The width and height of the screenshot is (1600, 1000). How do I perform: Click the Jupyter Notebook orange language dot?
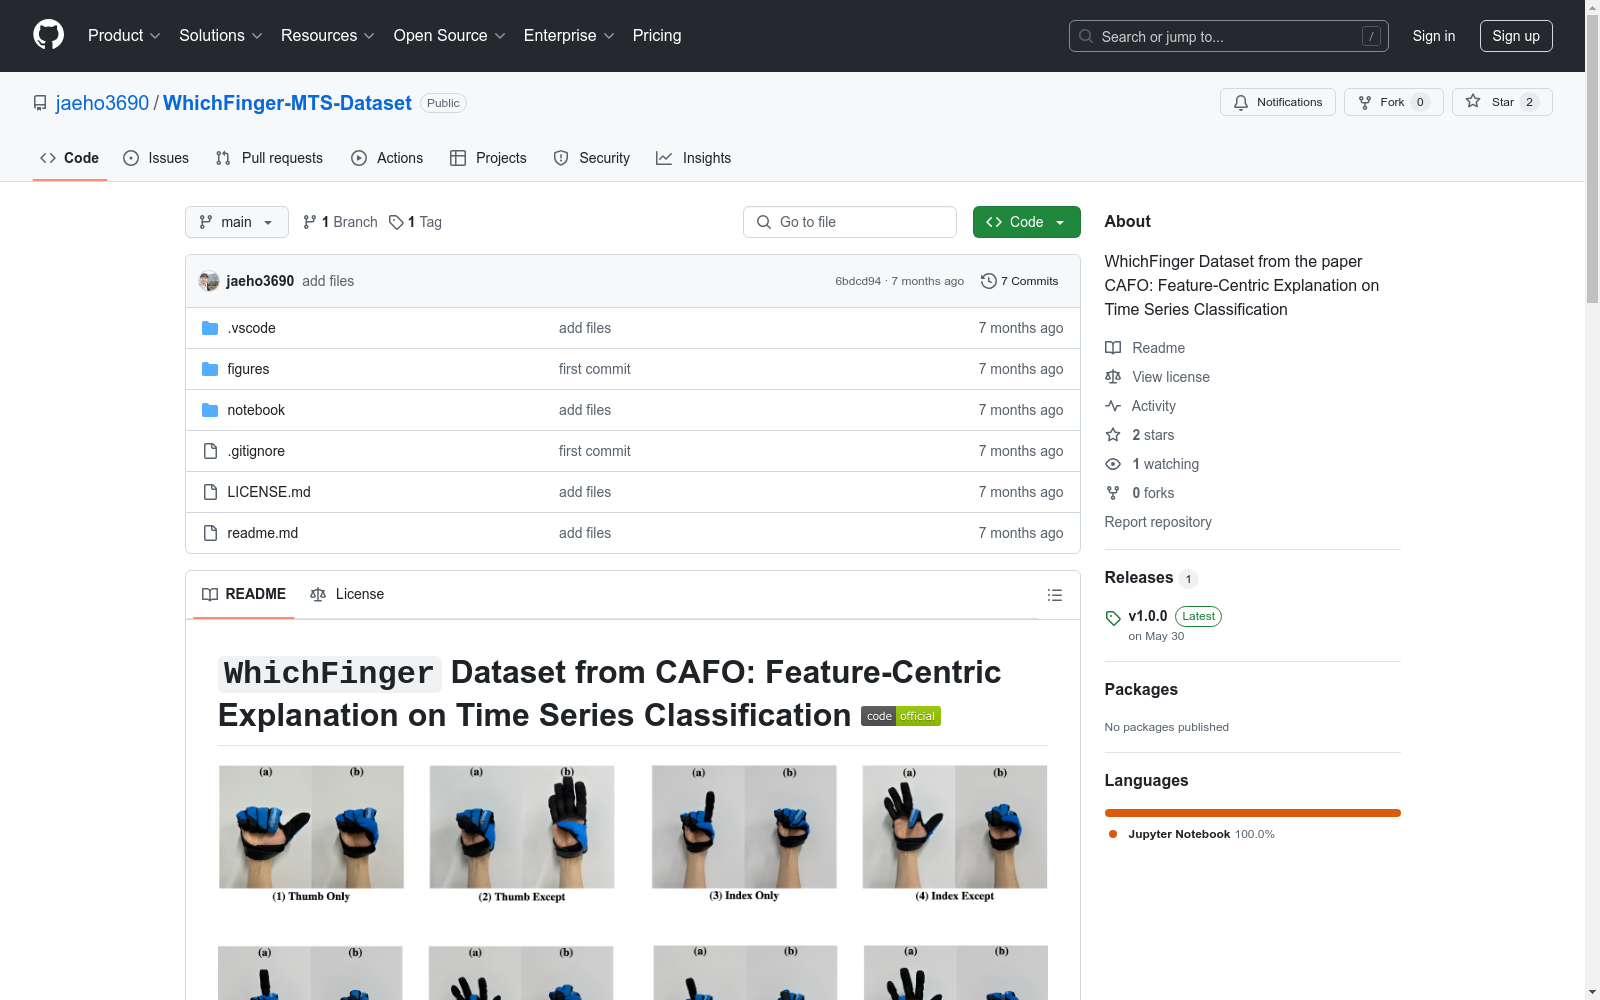[x=1113, y=834]
